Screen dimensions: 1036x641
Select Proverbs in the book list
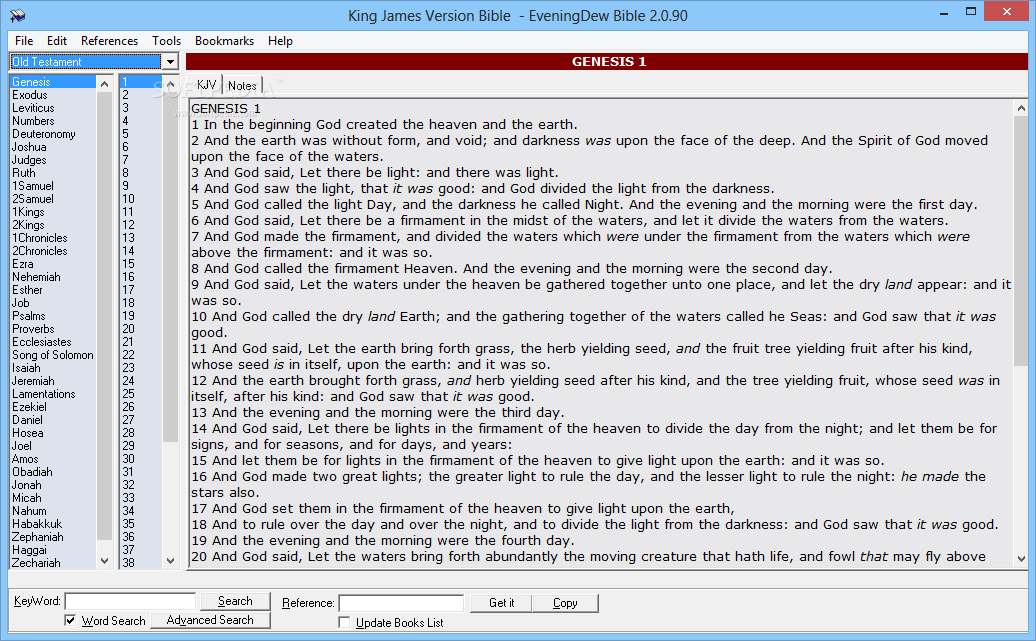[53, 329]
